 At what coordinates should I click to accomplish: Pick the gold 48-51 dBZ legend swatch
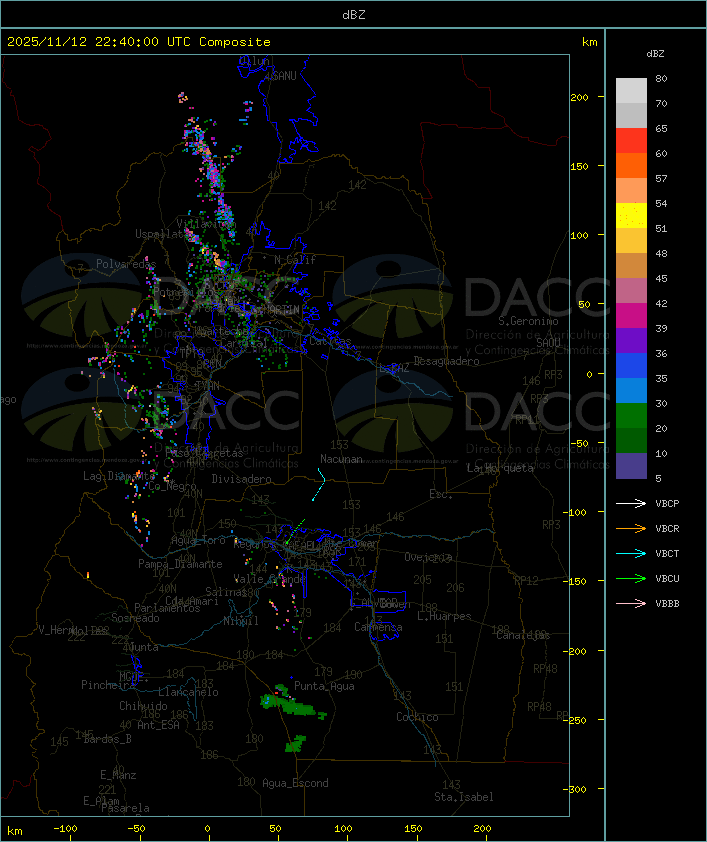click(x=631, y=241)
